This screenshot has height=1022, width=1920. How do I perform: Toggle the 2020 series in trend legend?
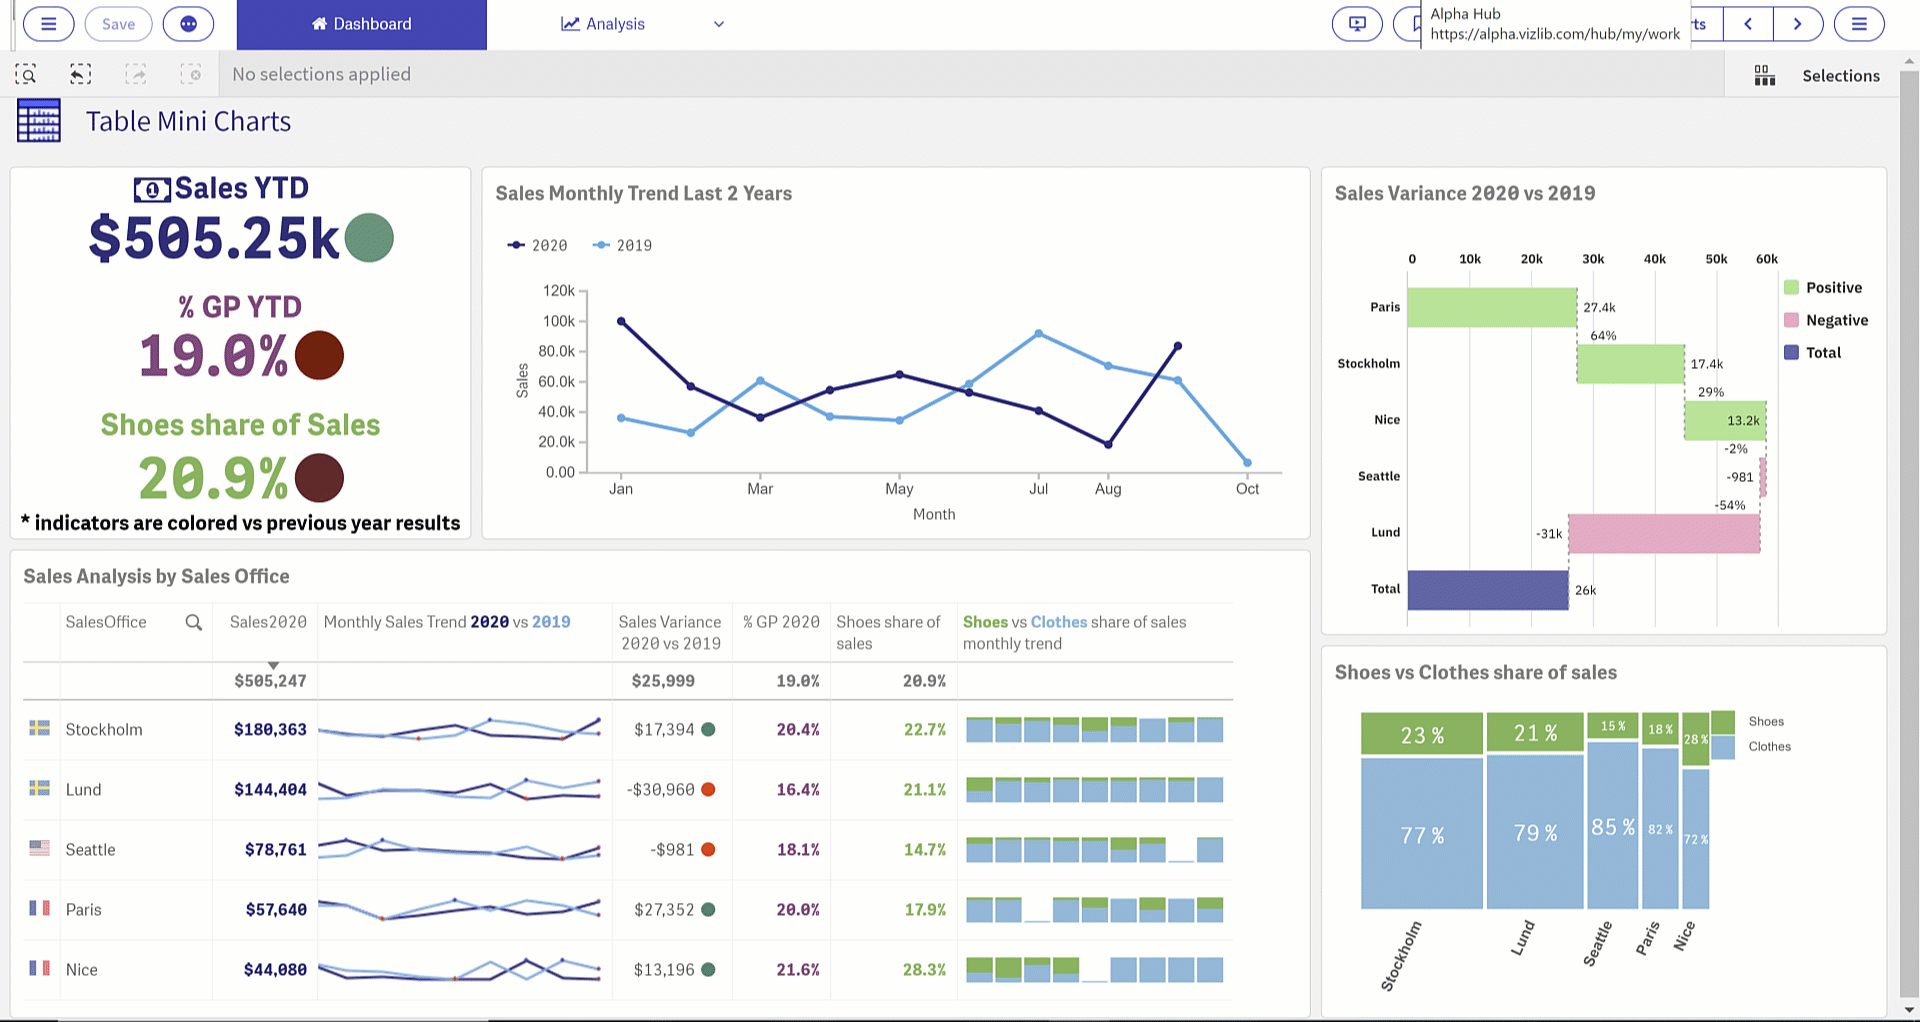pyautogui.click(x=537, y=245)
